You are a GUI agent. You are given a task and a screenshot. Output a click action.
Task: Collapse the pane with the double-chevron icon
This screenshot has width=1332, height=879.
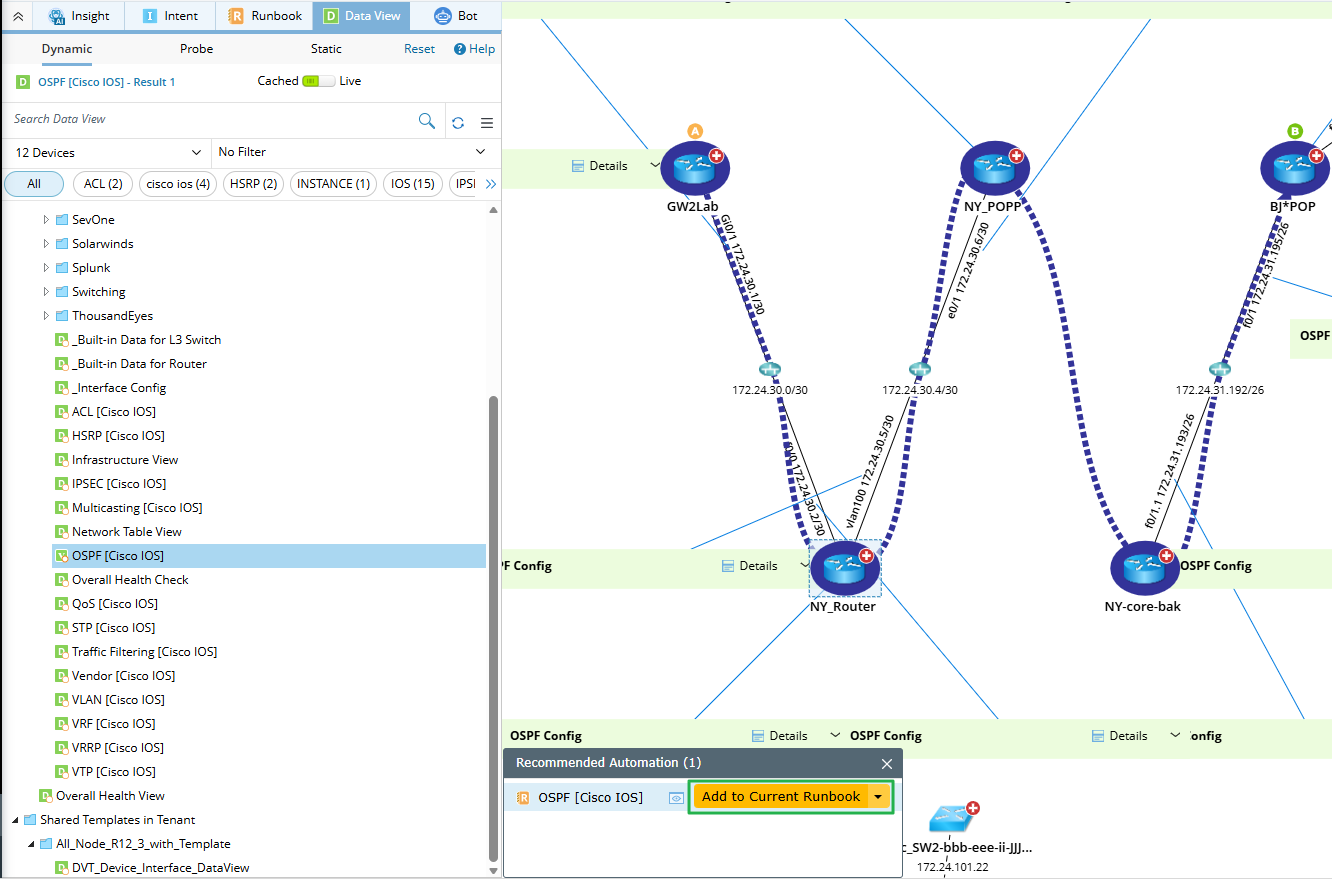click(x=17, y=16)
